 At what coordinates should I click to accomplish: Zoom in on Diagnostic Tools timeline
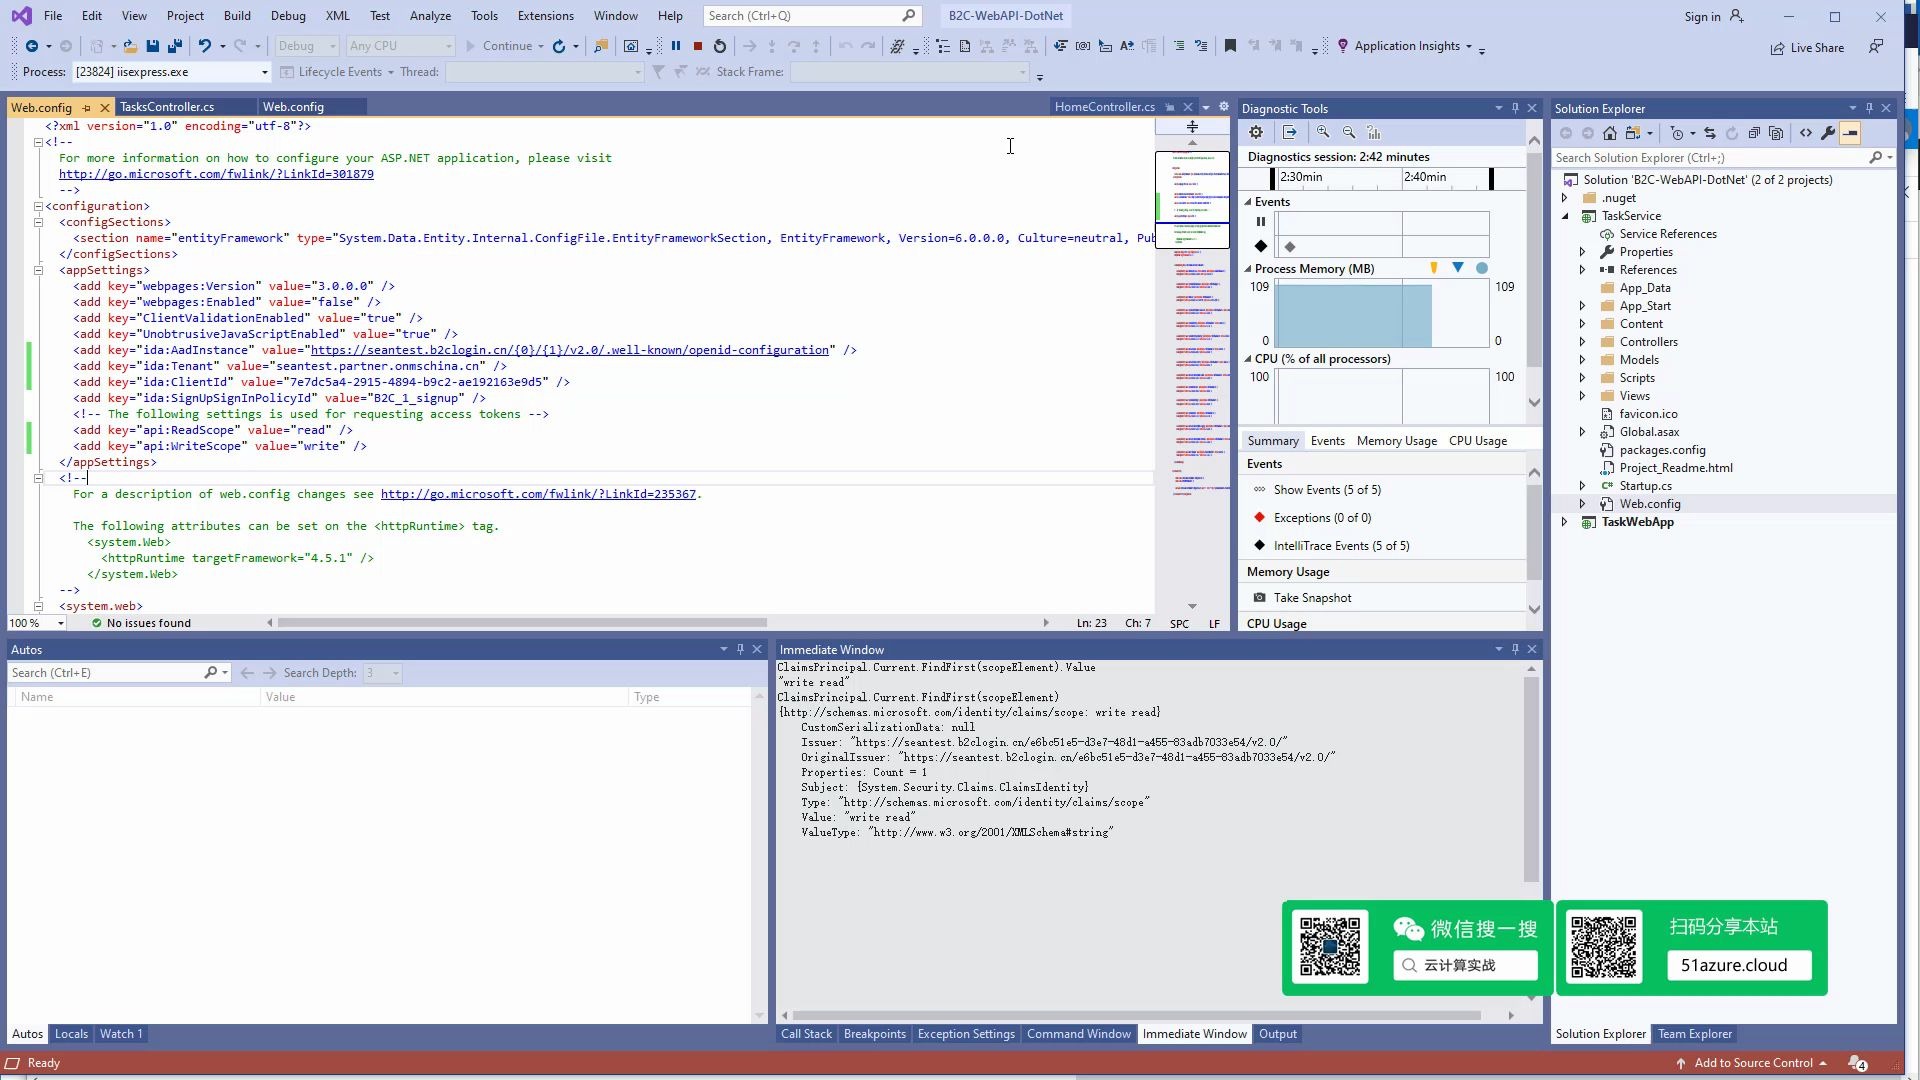coord(1323,132)
